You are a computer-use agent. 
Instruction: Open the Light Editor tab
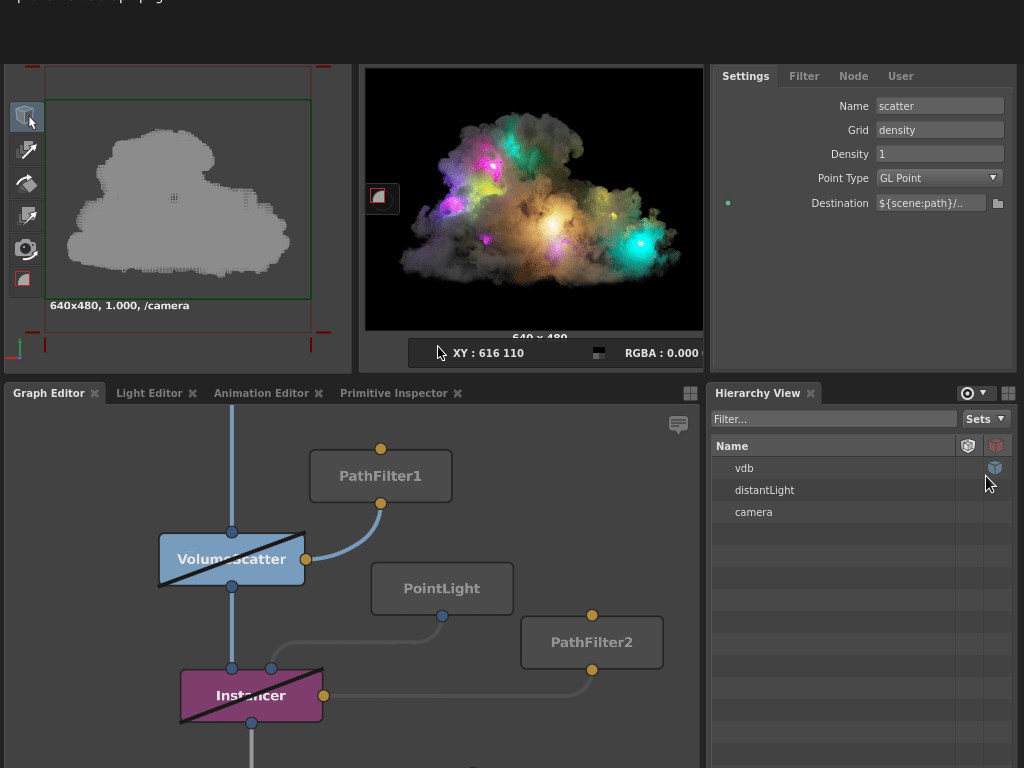[149, 393]
